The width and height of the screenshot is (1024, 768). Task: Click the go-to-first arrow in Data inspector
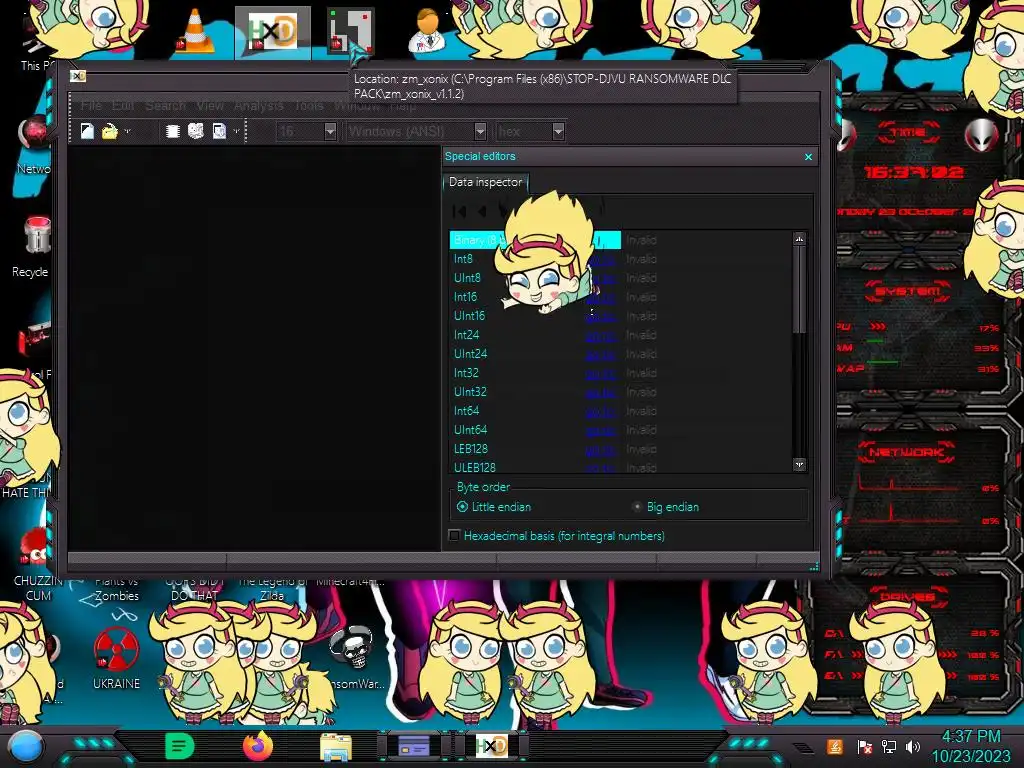pyautogui.click(x=459, y=210)
